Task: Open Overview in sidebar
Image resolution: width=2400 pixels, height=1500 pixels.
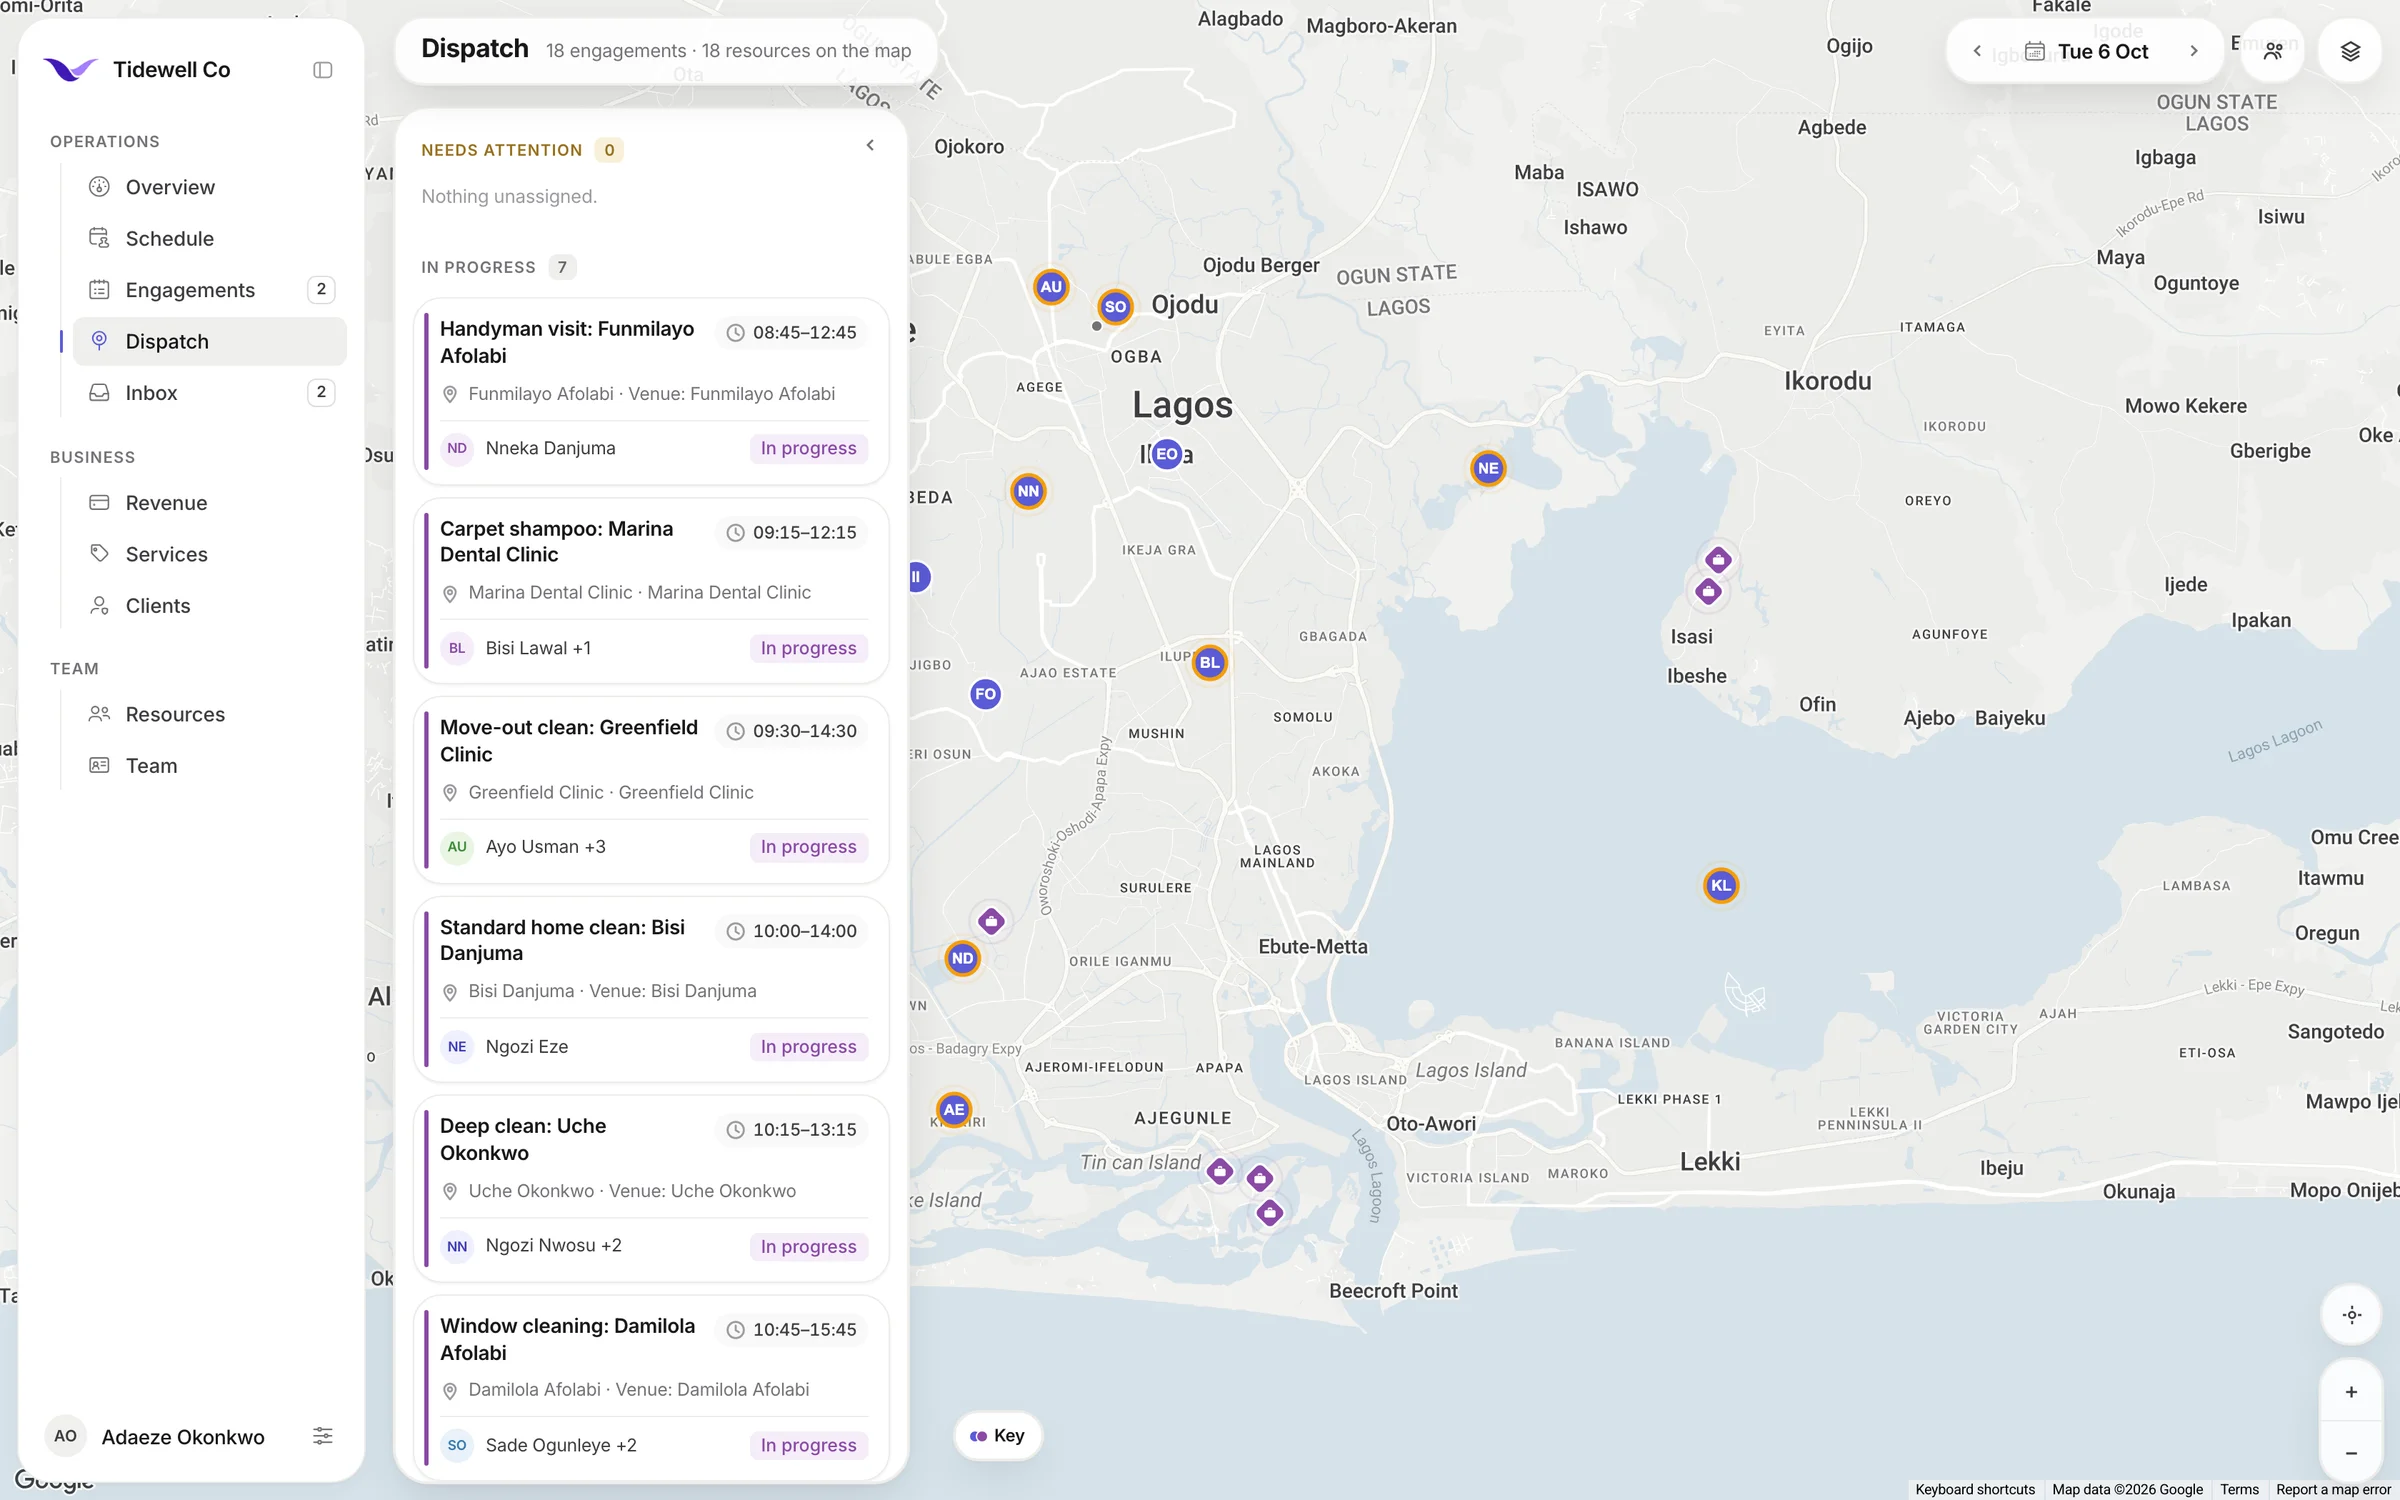Action: [x=210, y=187]
